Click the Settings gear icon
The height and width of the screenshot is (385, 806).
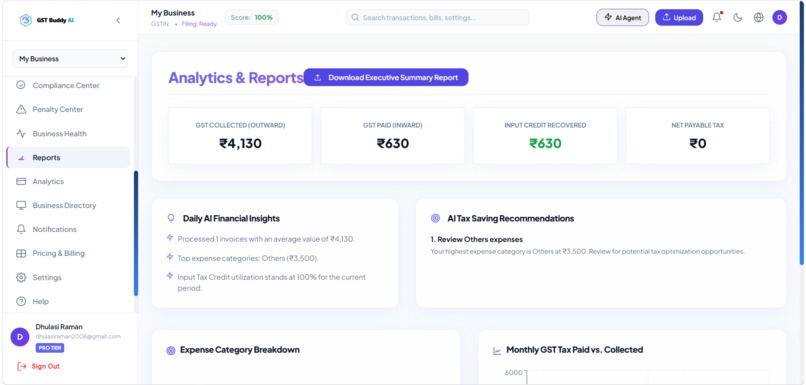21,278
